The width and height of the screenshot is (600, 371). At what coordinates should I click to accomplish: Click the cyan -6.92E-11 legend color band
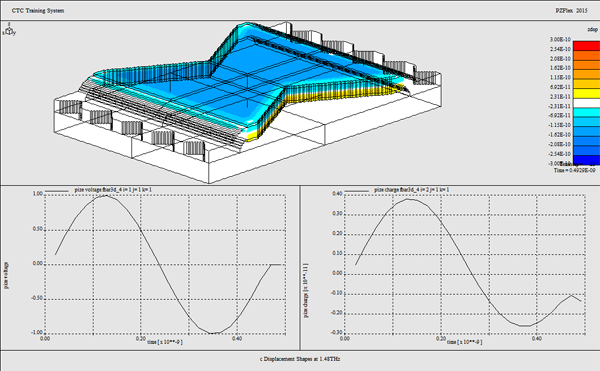(586, 112)
